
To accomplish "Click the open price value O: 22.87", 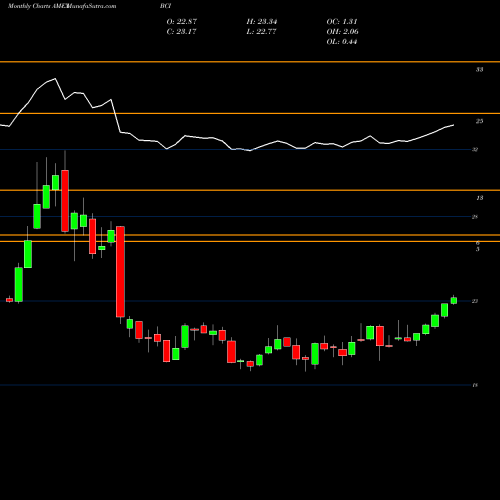I will coord(182,22).
